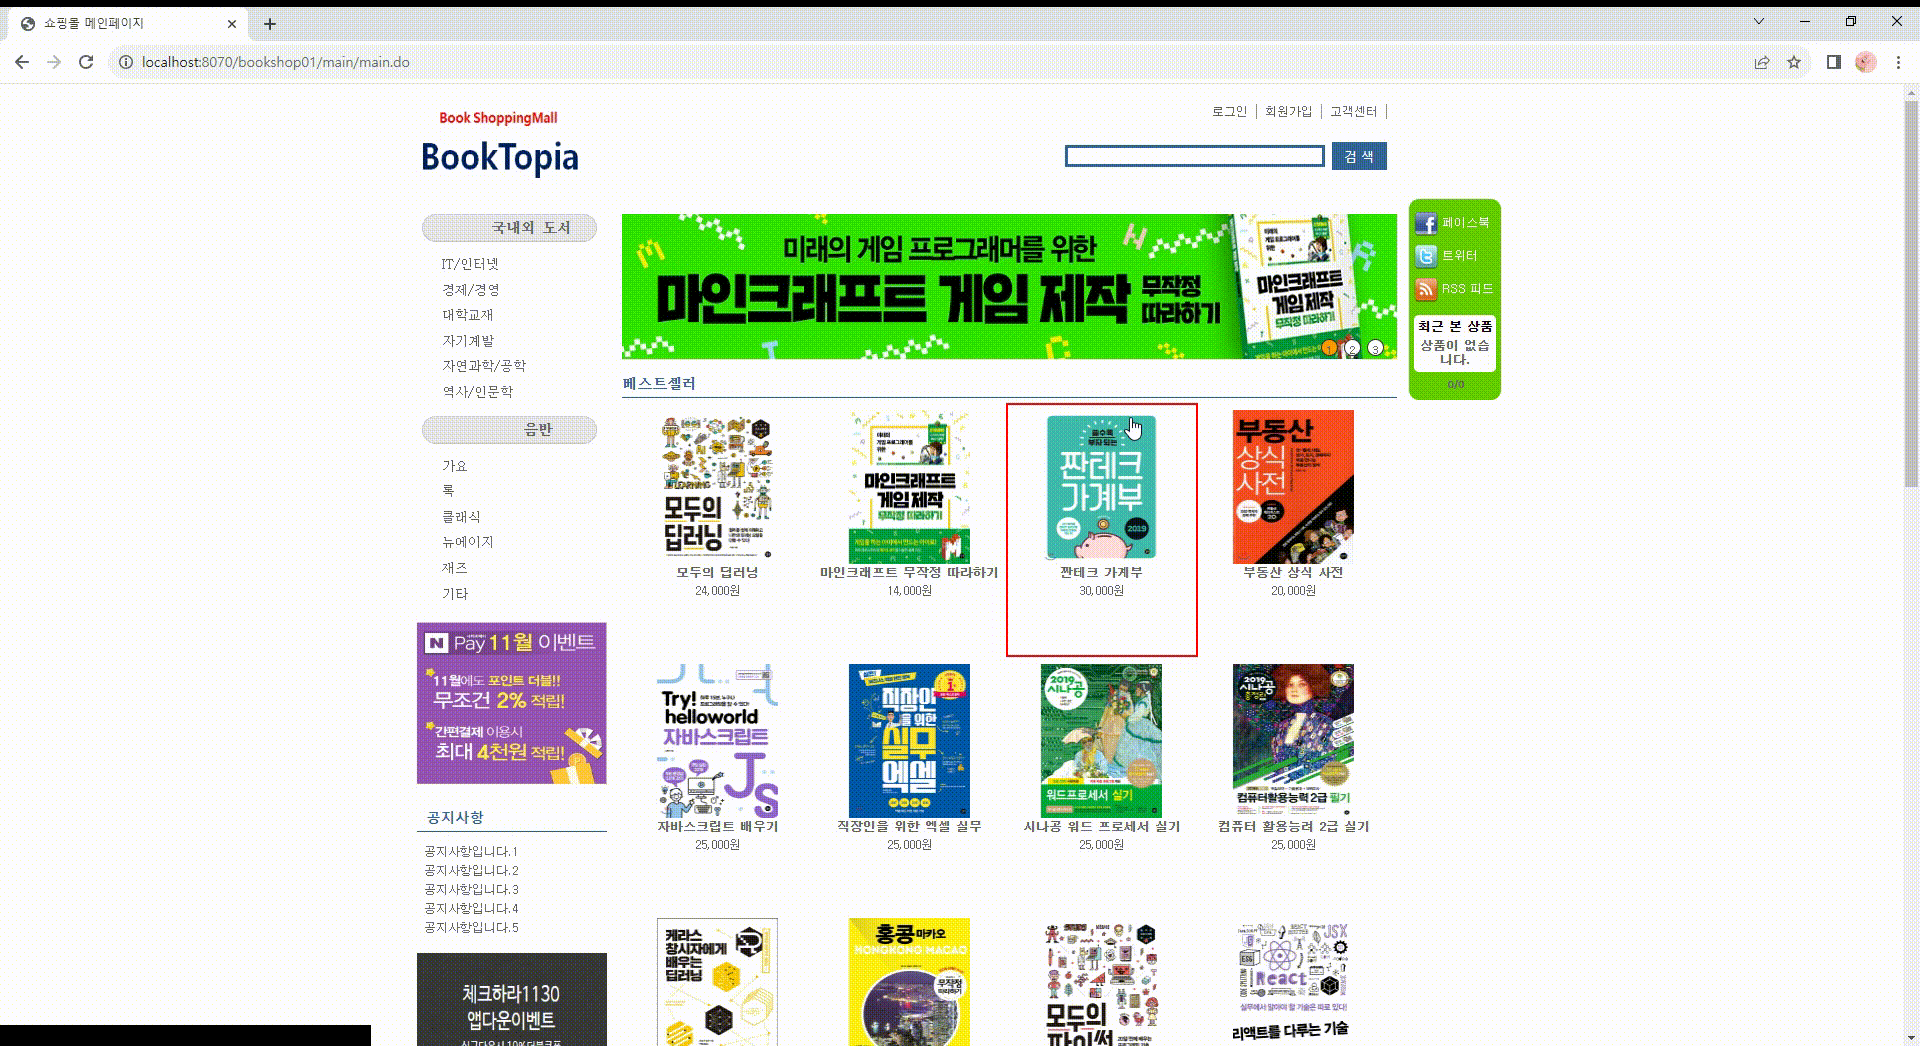Click the 회원가입 signup link
The height and width of the screenshot is (1046, 1920).
[x=1291, y=111]
